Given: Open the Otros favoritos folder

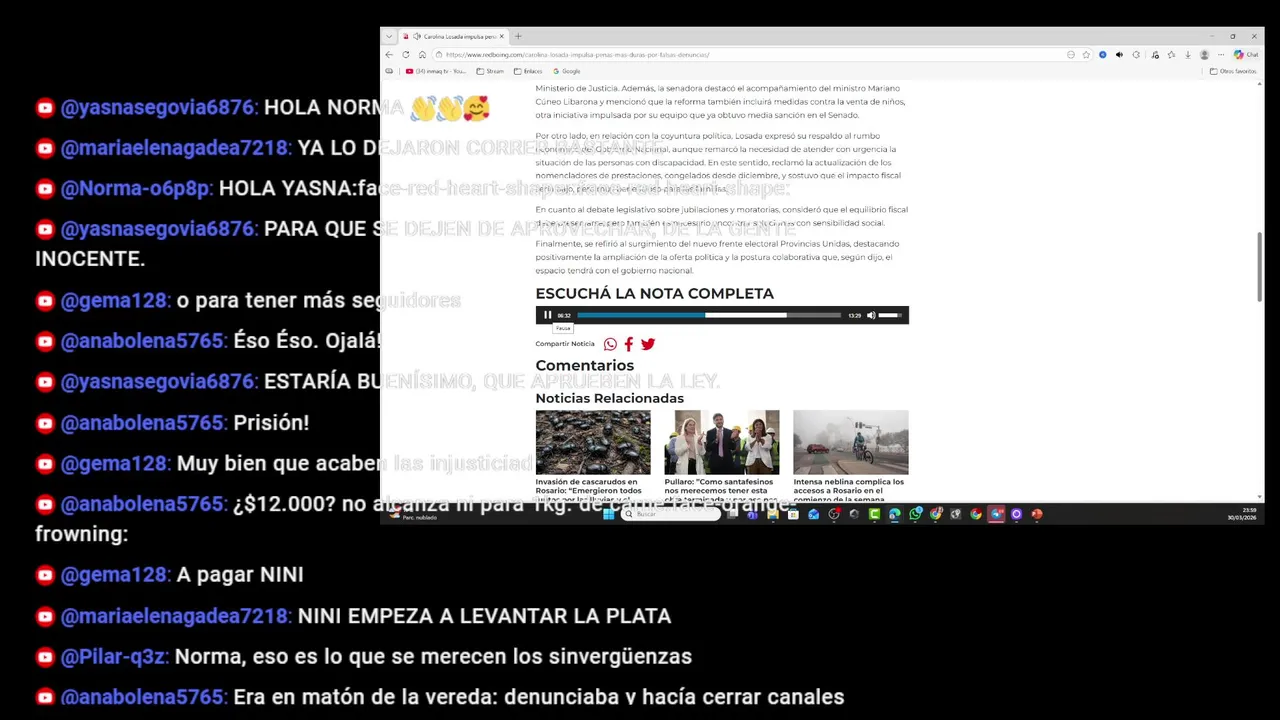Looking at the screenshot, I should click(1233, 71).
